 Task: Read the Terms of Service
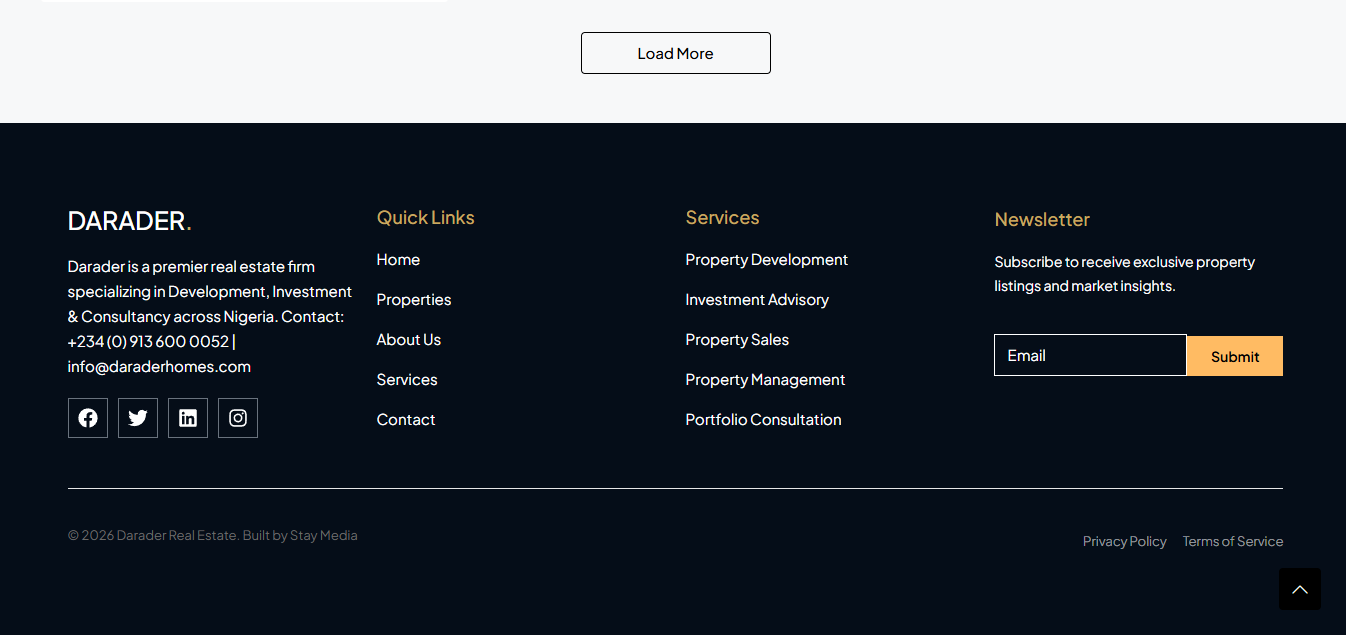1232,541
